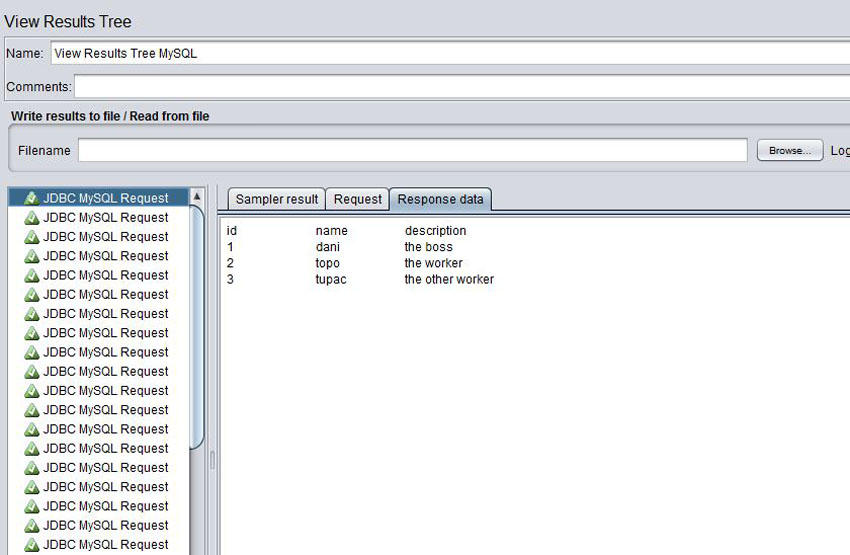This screenshot has height=555, width=850.
Task: Select the last visible JDBC MySQL Request
Action: tap(105, 545)
